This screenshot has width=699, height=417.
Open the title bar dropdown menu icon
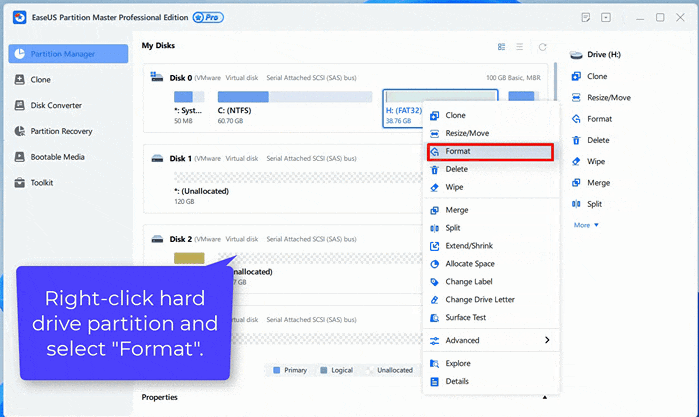[606, 17]
